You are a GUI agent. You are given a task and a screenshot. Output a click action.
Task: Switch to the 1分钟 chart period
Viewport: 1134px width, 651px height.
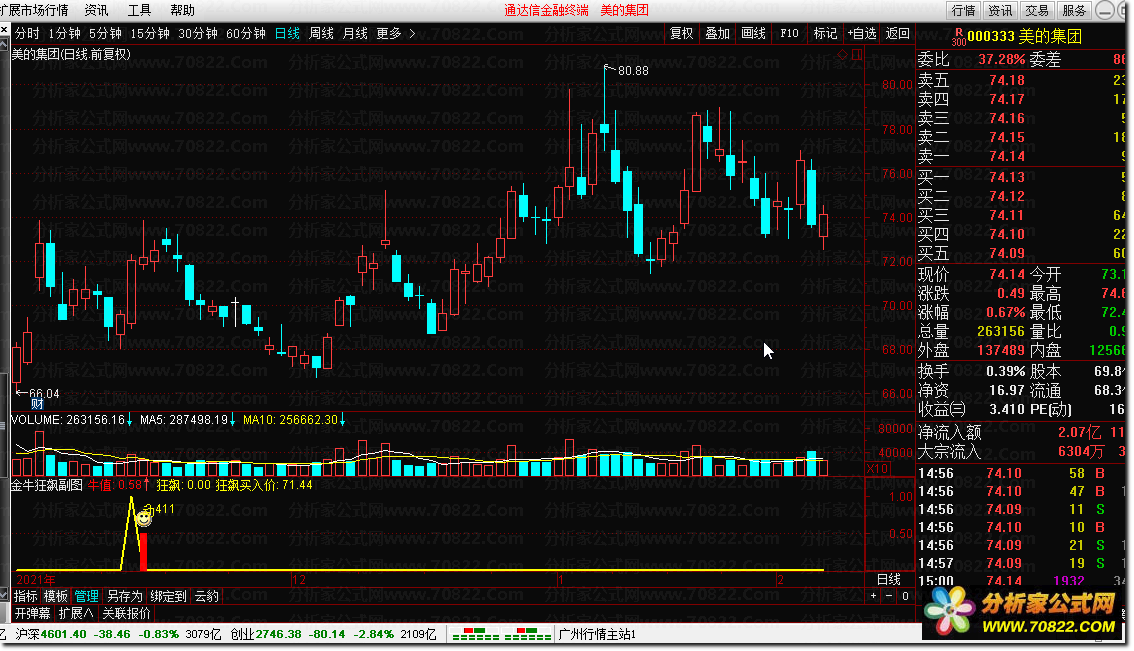point(64,33)
